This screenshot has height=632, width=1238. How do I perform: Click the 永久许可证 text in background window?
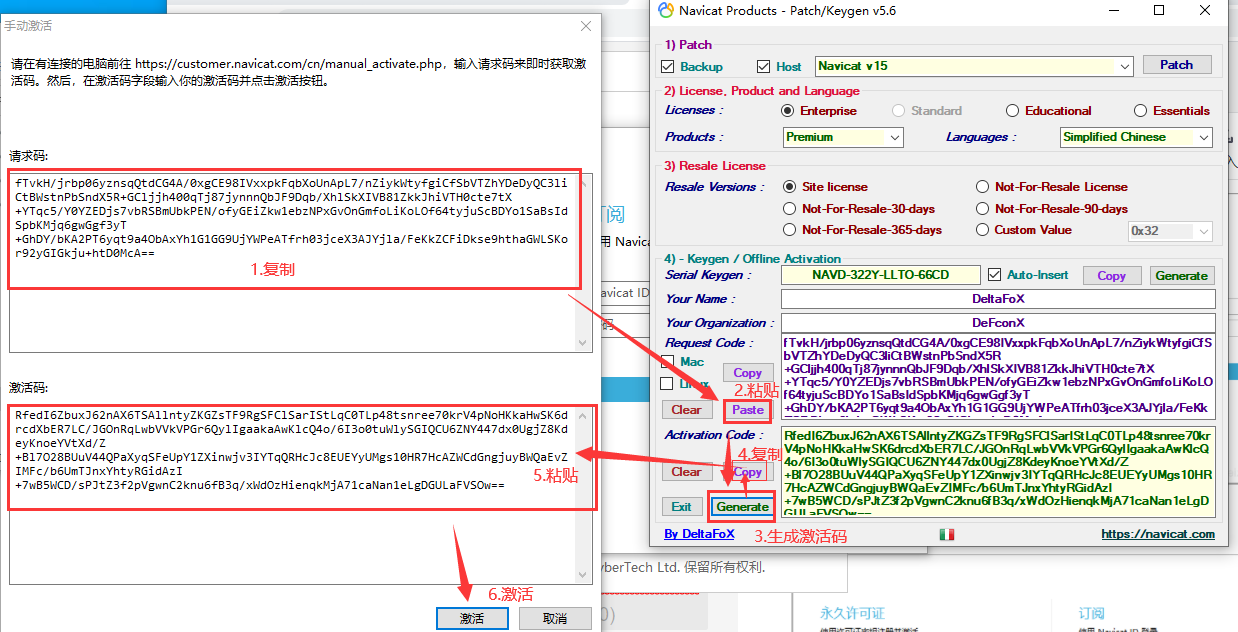(x=852, y=613)
